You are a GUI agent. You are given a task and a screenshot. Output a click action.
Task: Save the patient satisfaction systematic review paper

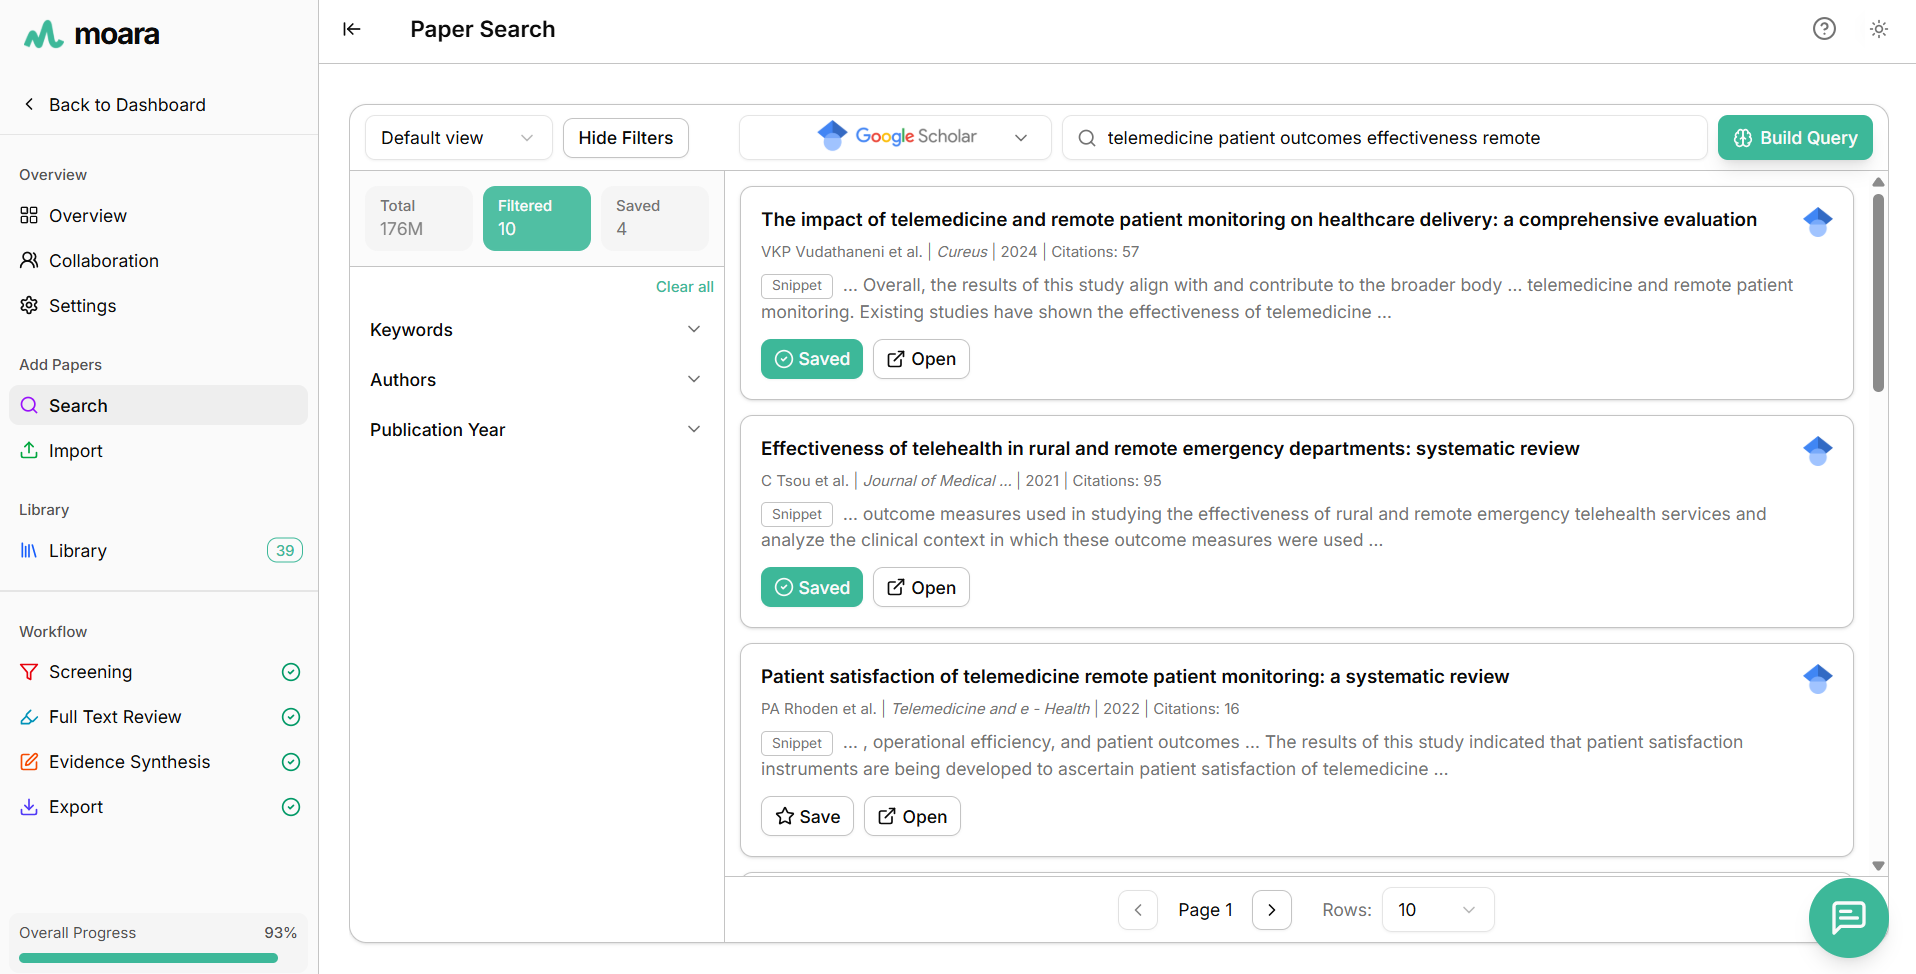pos(807,817)
